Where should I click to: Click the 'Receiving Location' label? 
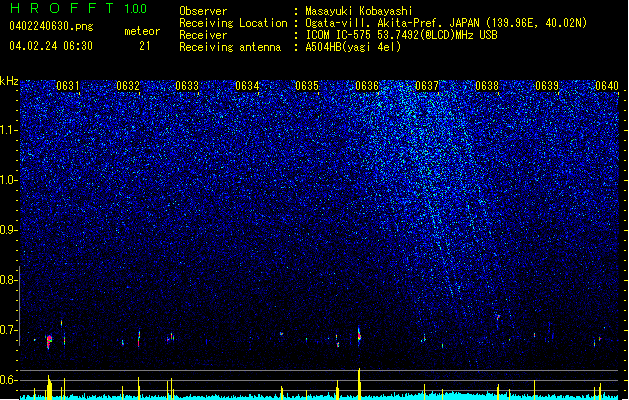coord(233,23)
